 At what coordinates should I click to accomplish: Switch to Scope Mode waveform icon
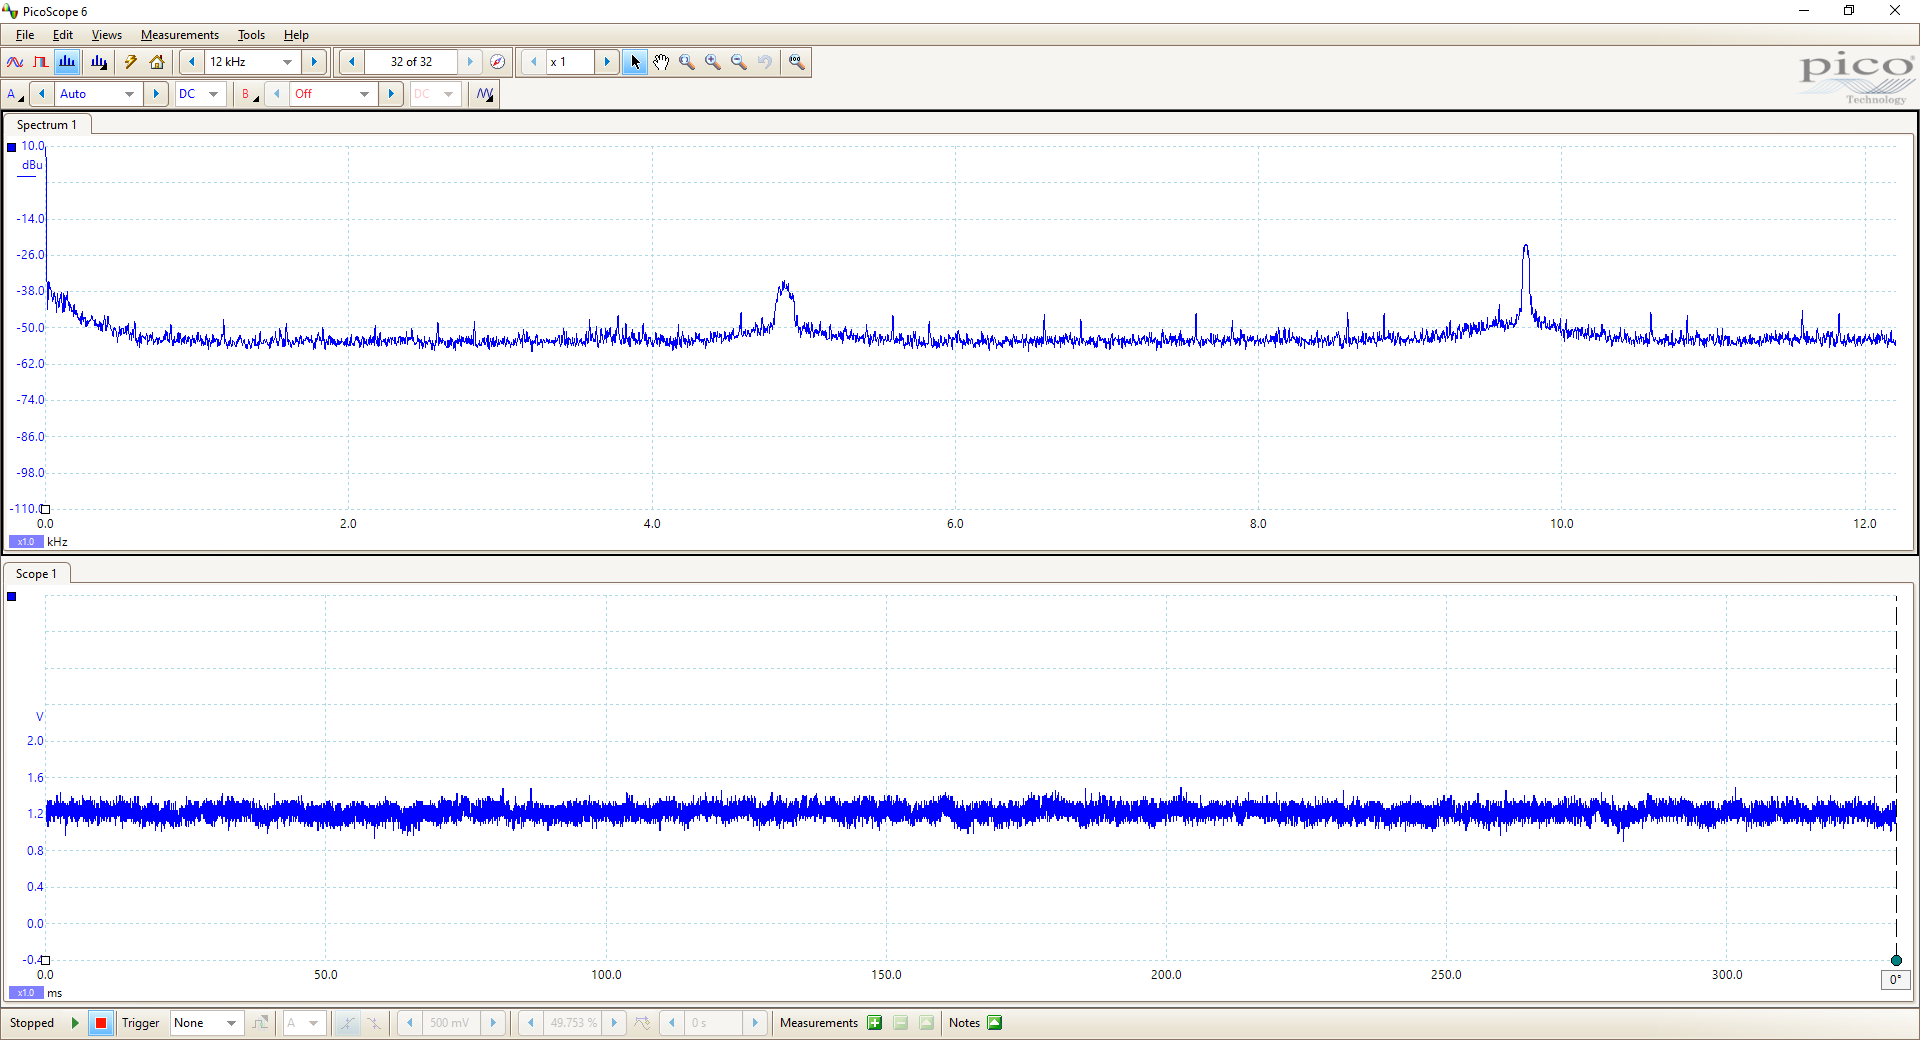tap(15, 62)
